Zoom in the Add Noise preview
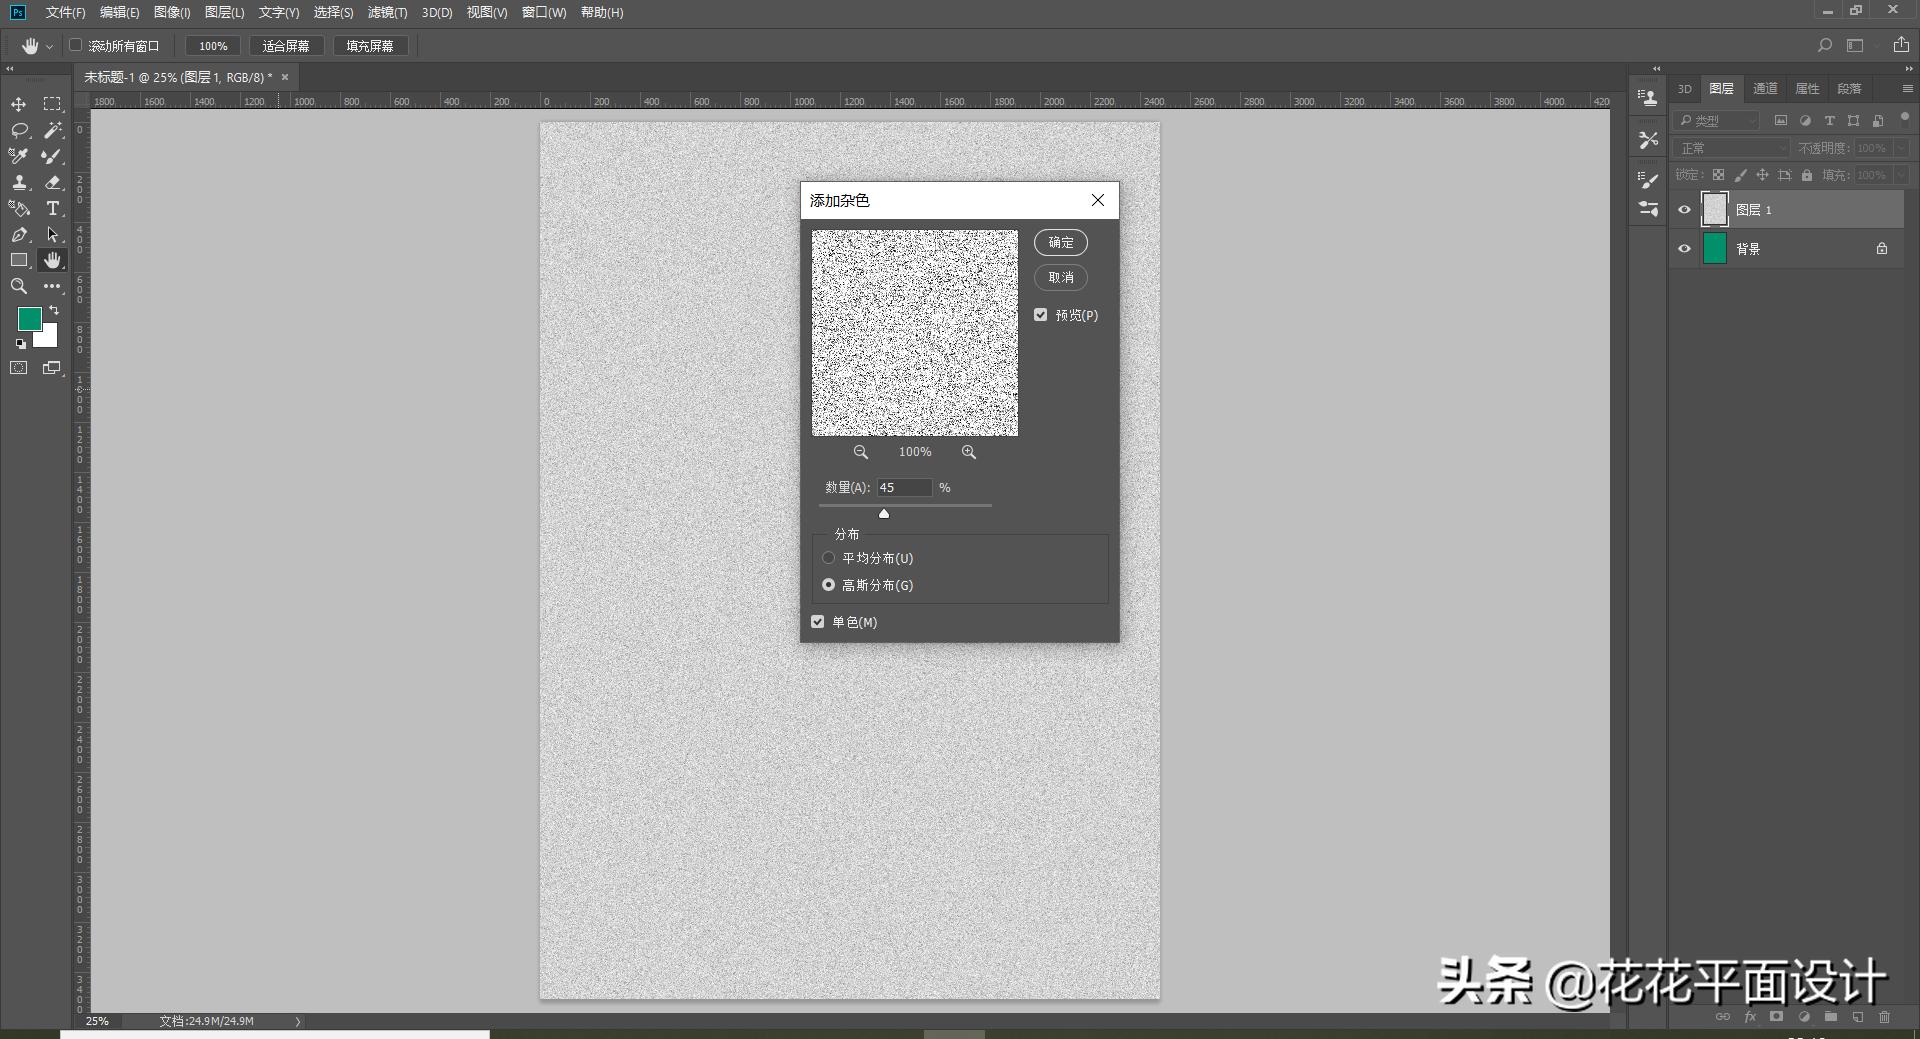The height and width of the screenshot is (1039, 1920). 968,452
